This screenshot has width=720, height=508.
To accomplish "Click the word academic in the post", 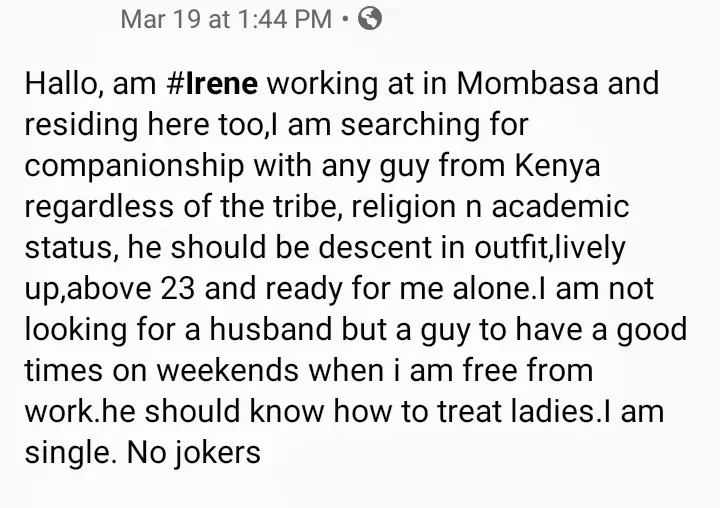I will (x=560, y=206).
